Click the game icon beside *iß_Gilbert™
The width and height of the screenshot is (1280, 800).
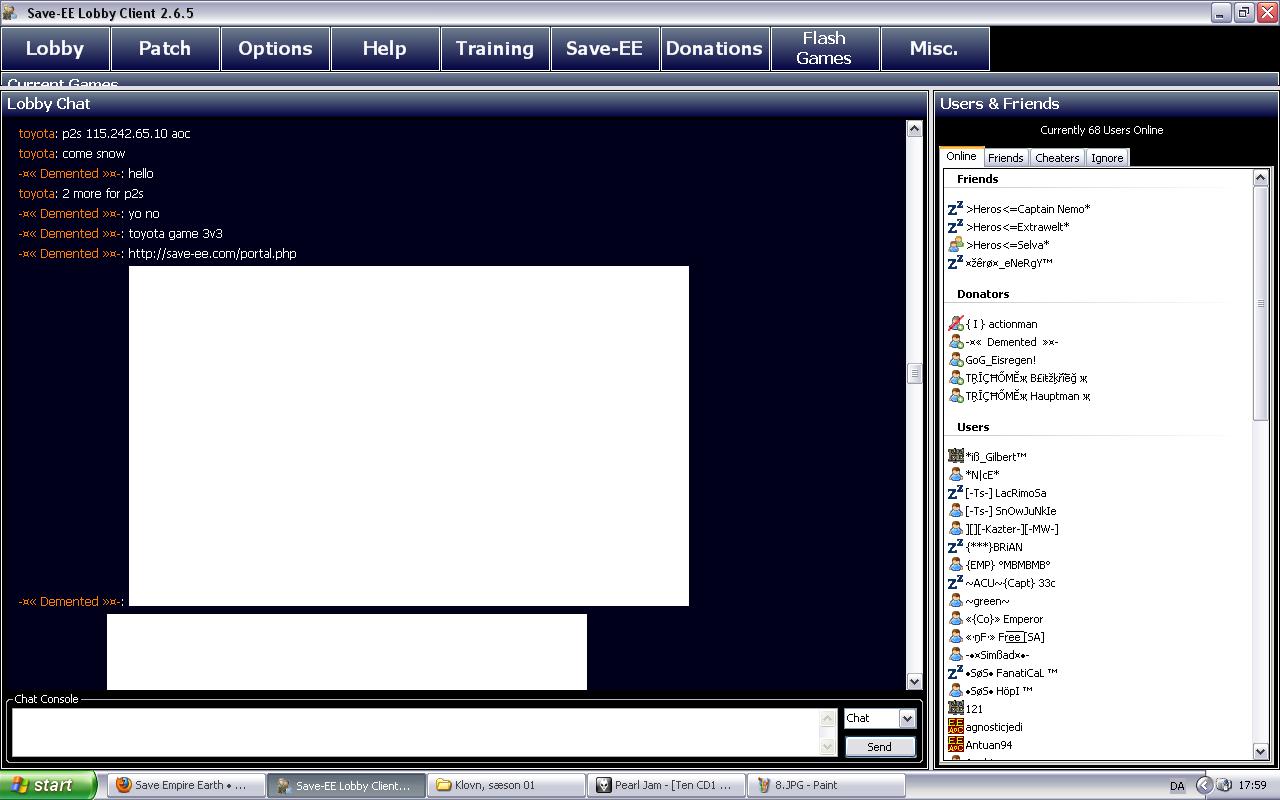(955, 457)
